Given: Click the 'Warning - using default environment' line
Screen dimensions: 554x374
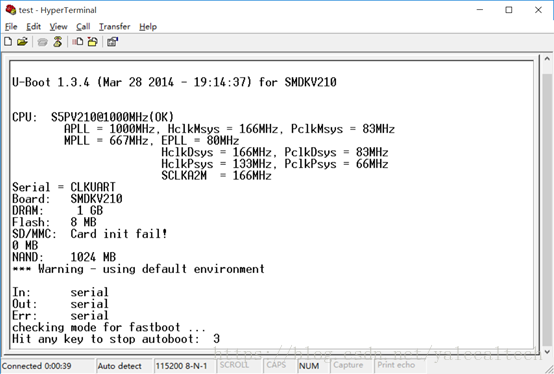Looking at the screenshot, I should click(138, 269).
